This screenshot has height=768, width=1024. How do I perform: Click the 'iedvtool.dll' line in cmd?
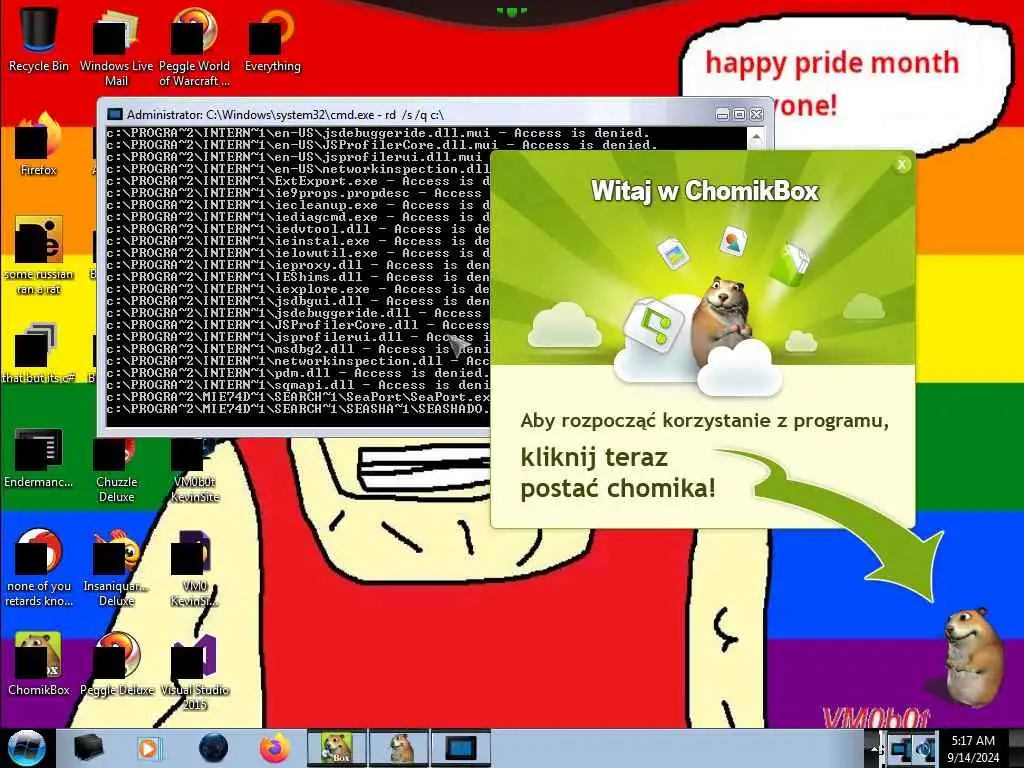[298, 229]
